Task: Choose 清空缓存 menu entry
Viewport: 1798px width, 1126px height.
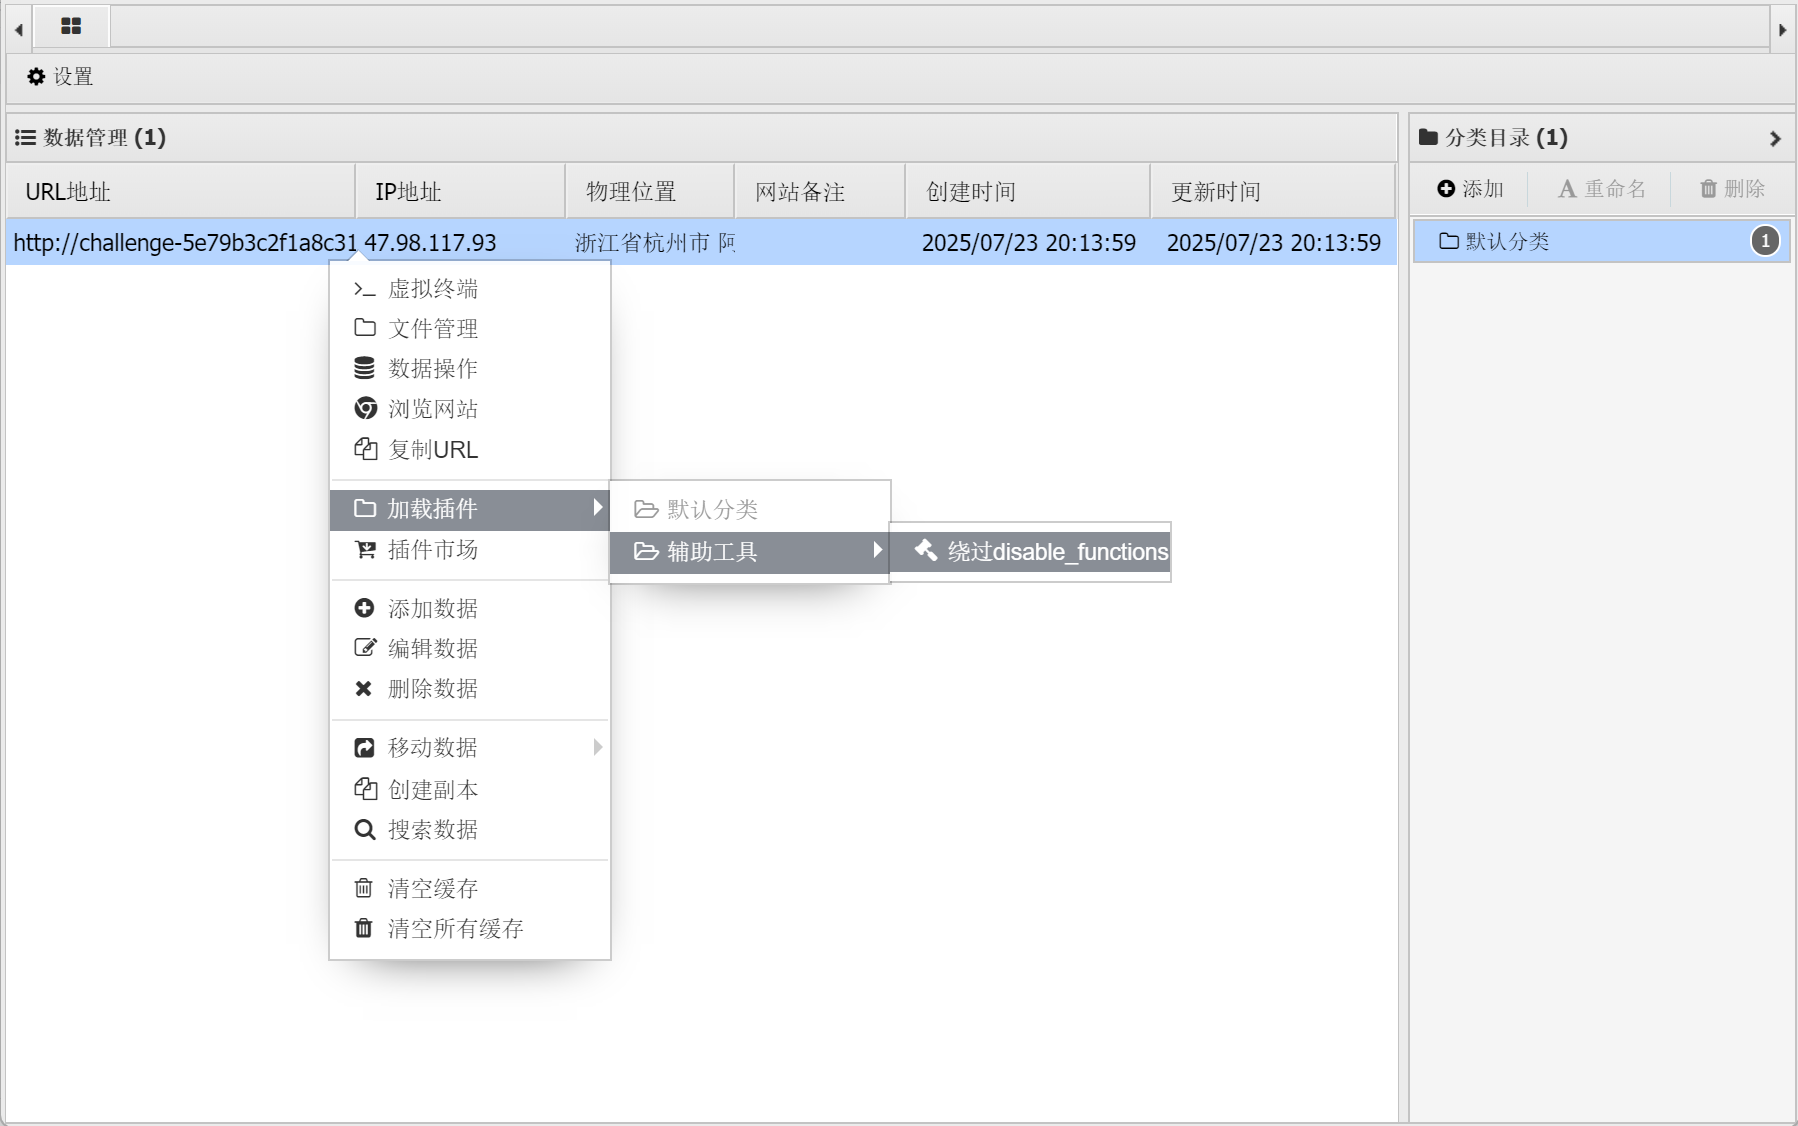Action: (x=470, y=889)
